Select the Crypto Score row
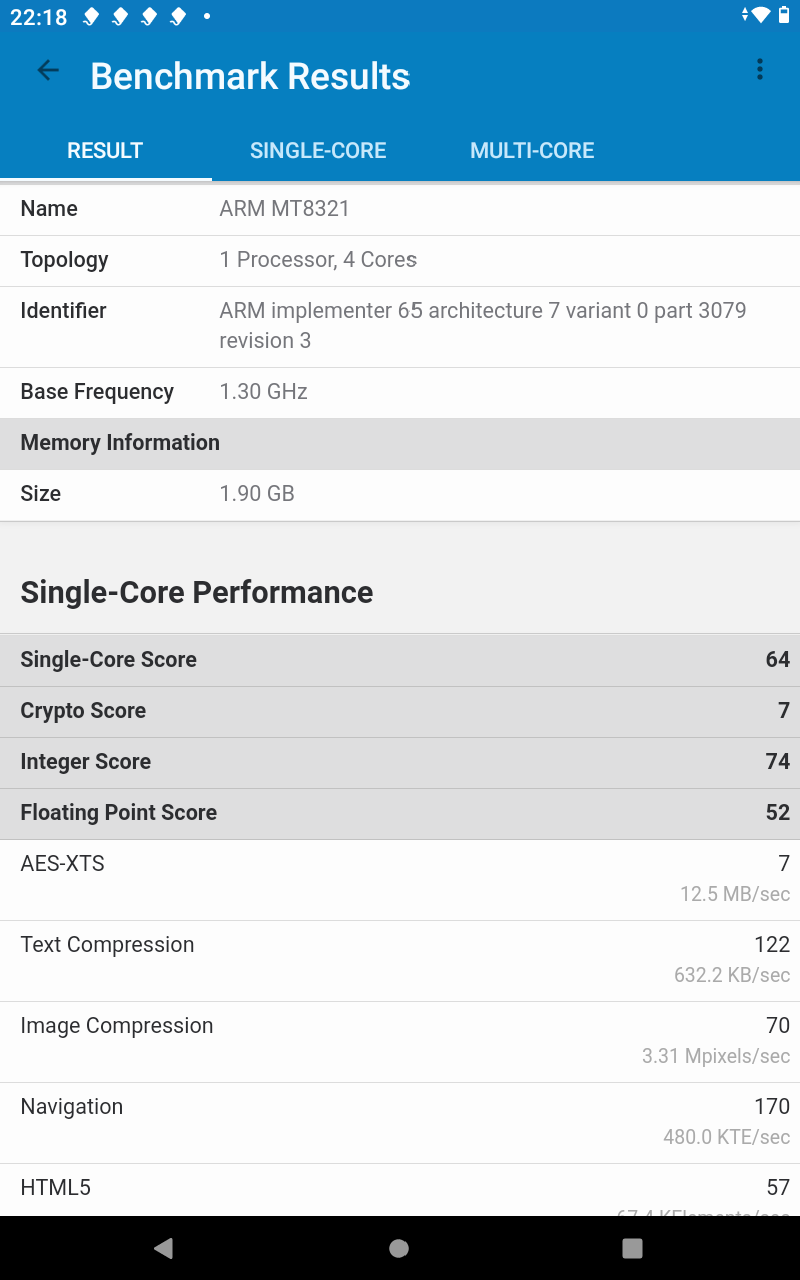800x1280 pixels. pos(400,711)
